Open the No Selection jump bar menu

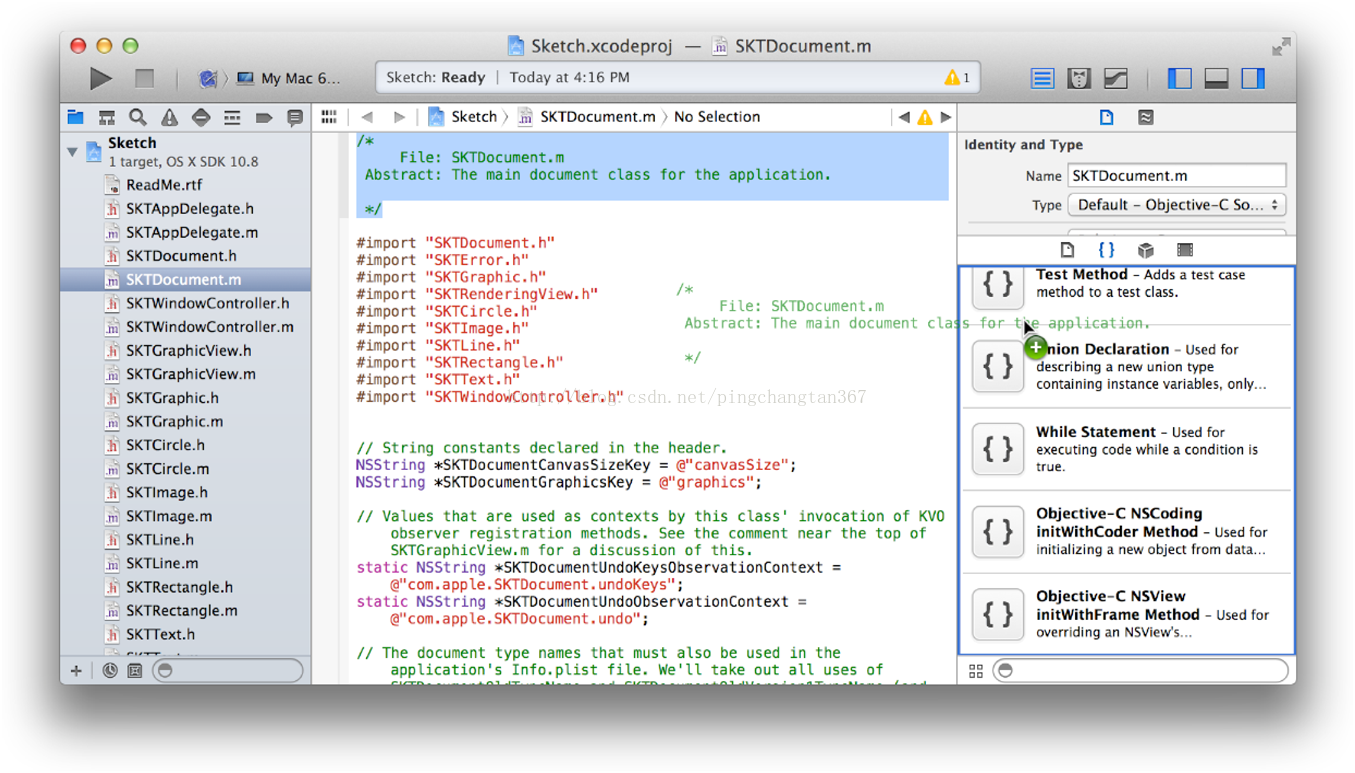[x=717, y=117]
